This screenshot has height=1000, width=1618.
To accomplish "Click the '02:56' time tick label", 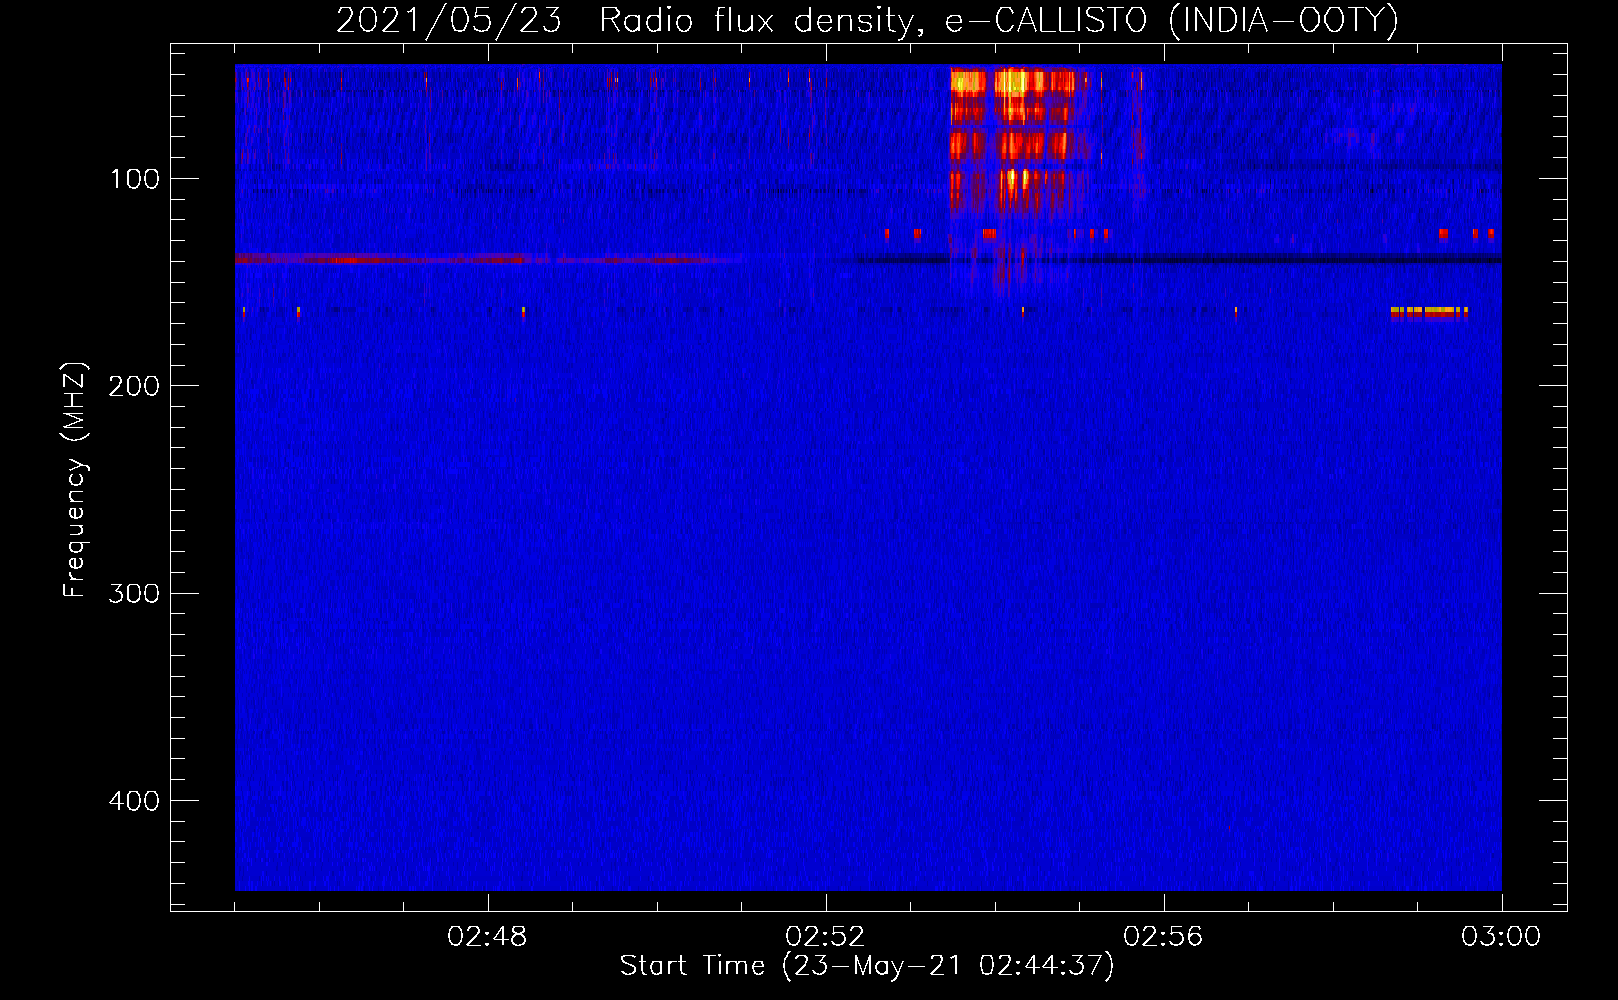I will pos(1163,937).
